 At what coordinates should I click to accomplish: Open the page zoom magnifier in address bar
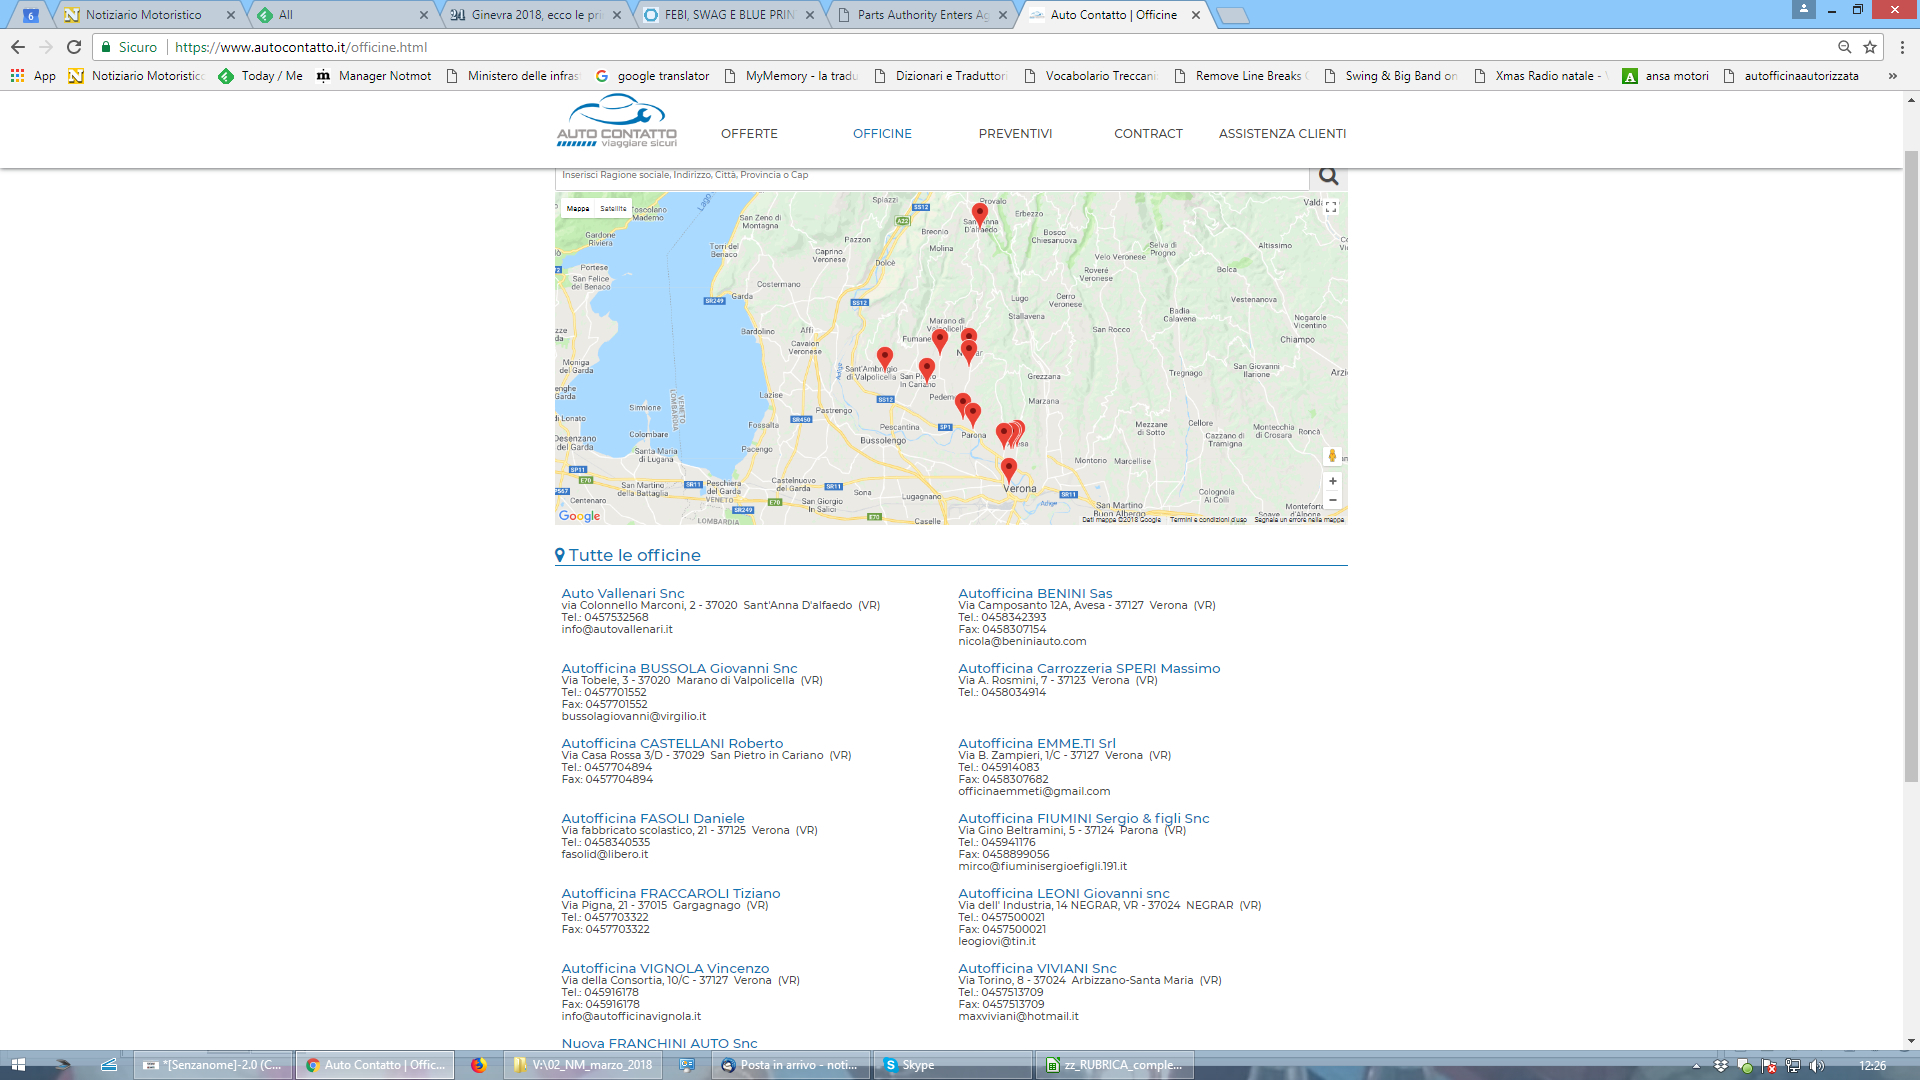tap(1845, 47)
